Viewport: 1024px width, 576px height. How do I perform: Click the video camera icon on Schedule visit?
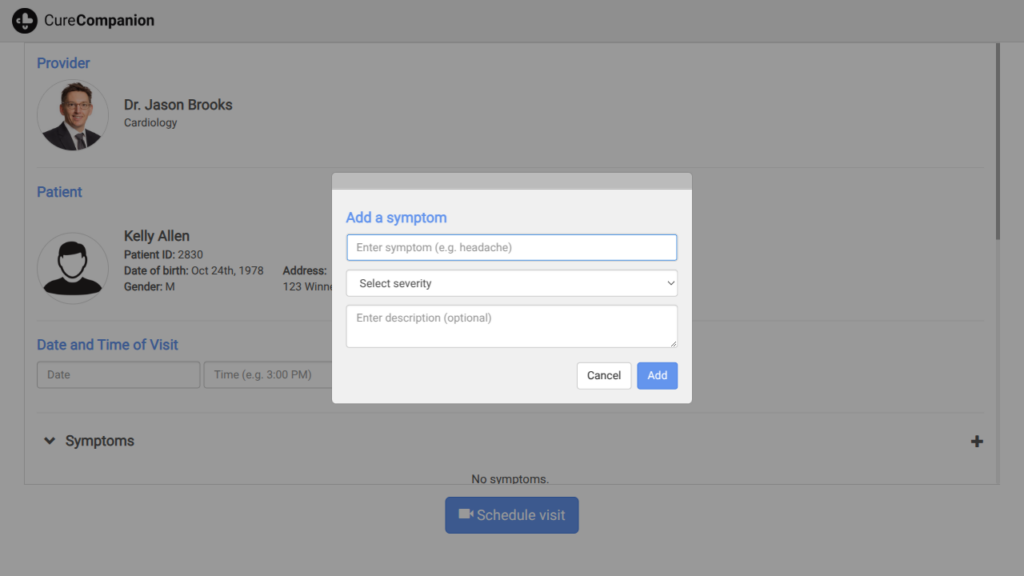click(x=465, y=514)
